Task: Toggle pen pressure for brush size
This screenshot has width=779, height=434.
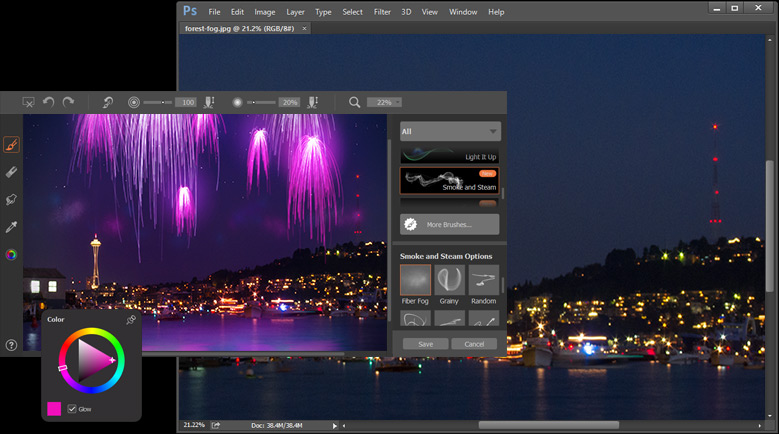Action: click(x=209, y=102)
